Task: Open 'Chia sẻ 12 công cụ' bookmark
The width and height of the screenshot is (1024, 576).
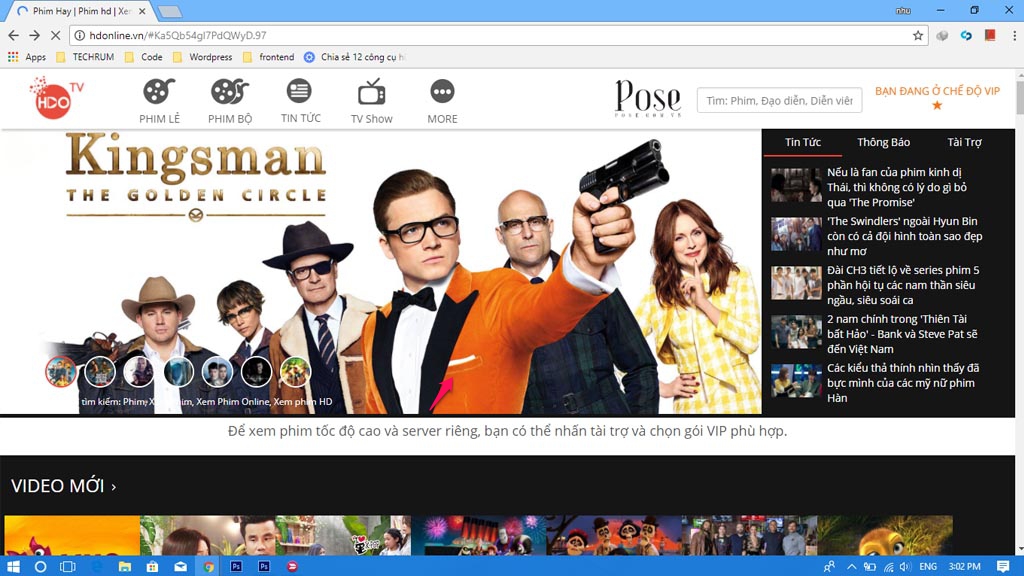Action: tap(355, 57)
